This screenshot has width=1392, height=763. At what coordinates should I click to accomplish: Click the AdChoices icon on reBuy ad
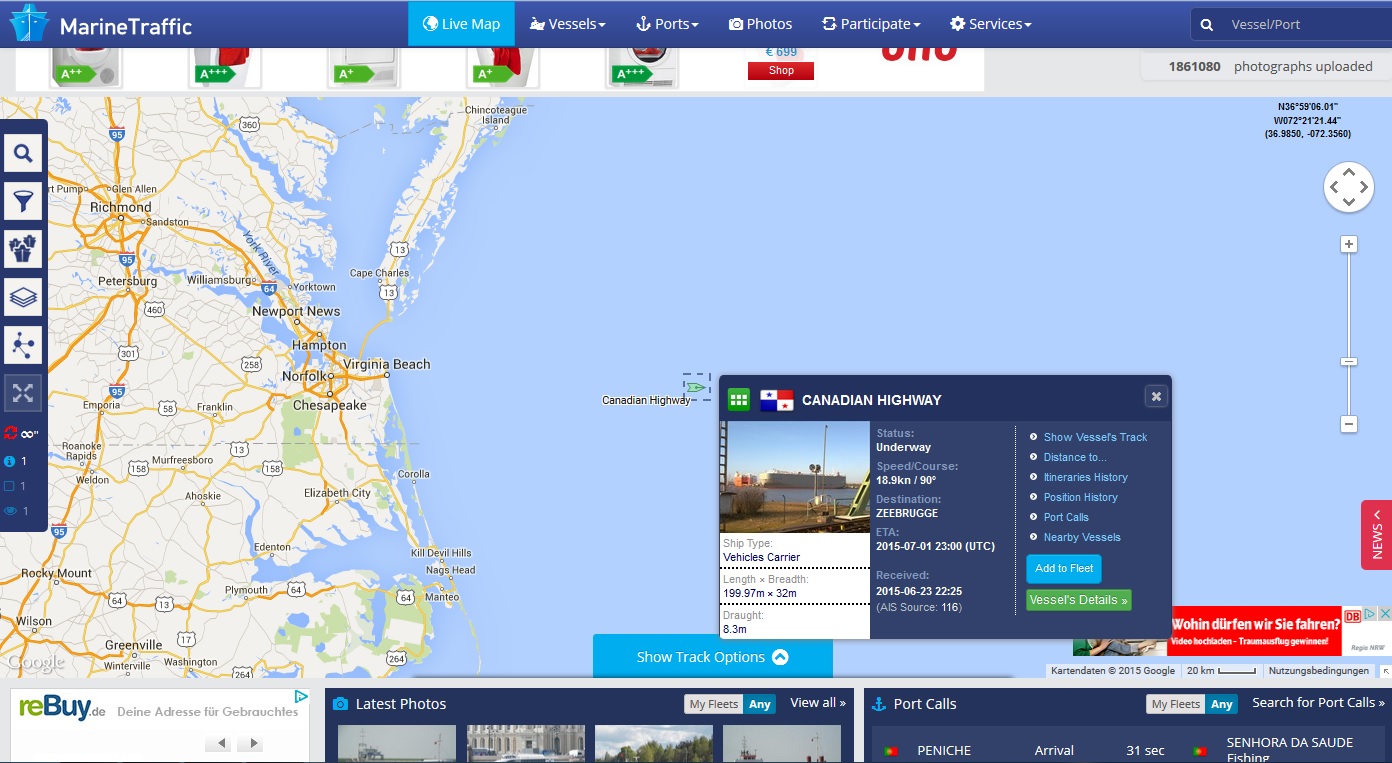point(300,696)
